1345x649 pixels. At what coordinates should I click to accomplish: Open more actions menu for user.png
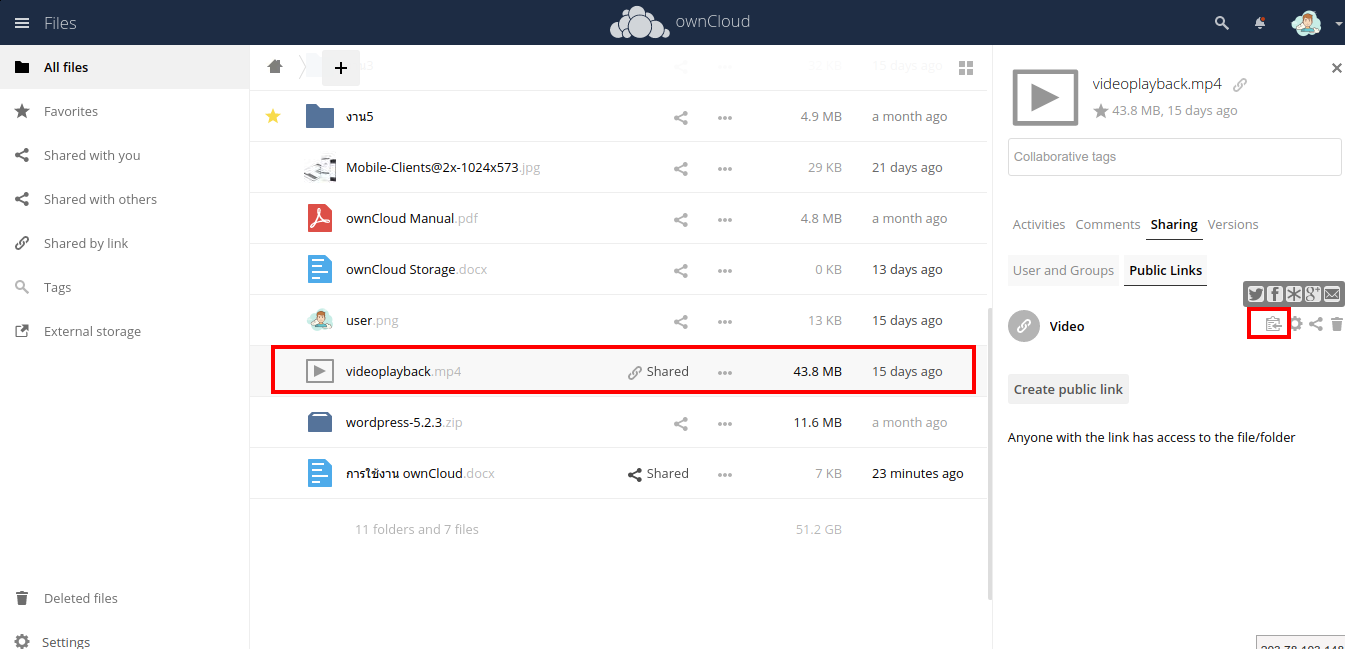click(725, 321)
